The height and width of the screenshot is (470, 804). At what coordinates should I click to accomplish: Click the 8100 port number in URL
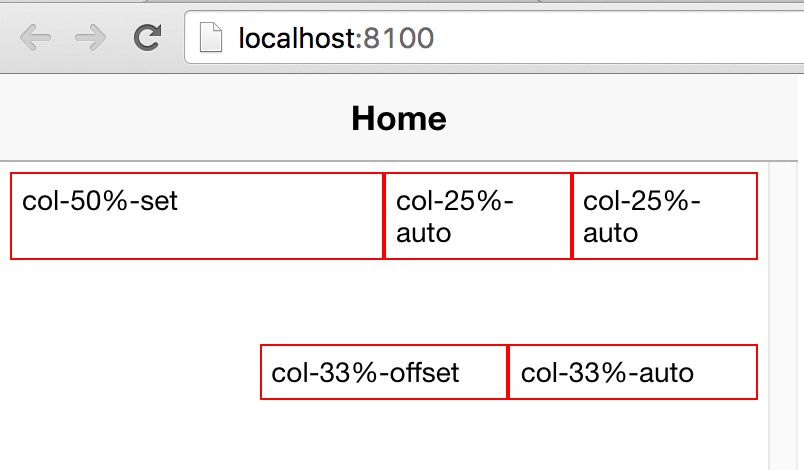pos(398,38)
